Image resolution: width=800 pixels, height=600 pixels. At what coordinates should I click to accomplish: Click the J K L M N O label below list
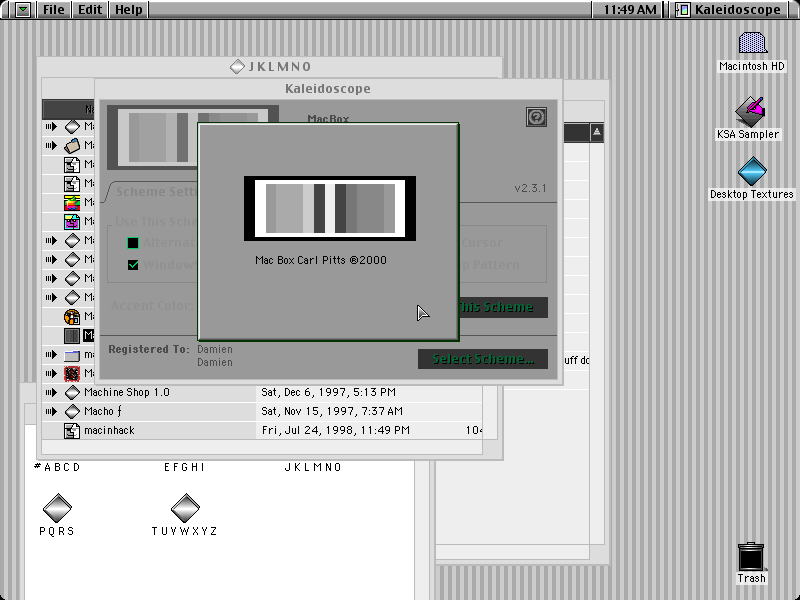[313, 467]
